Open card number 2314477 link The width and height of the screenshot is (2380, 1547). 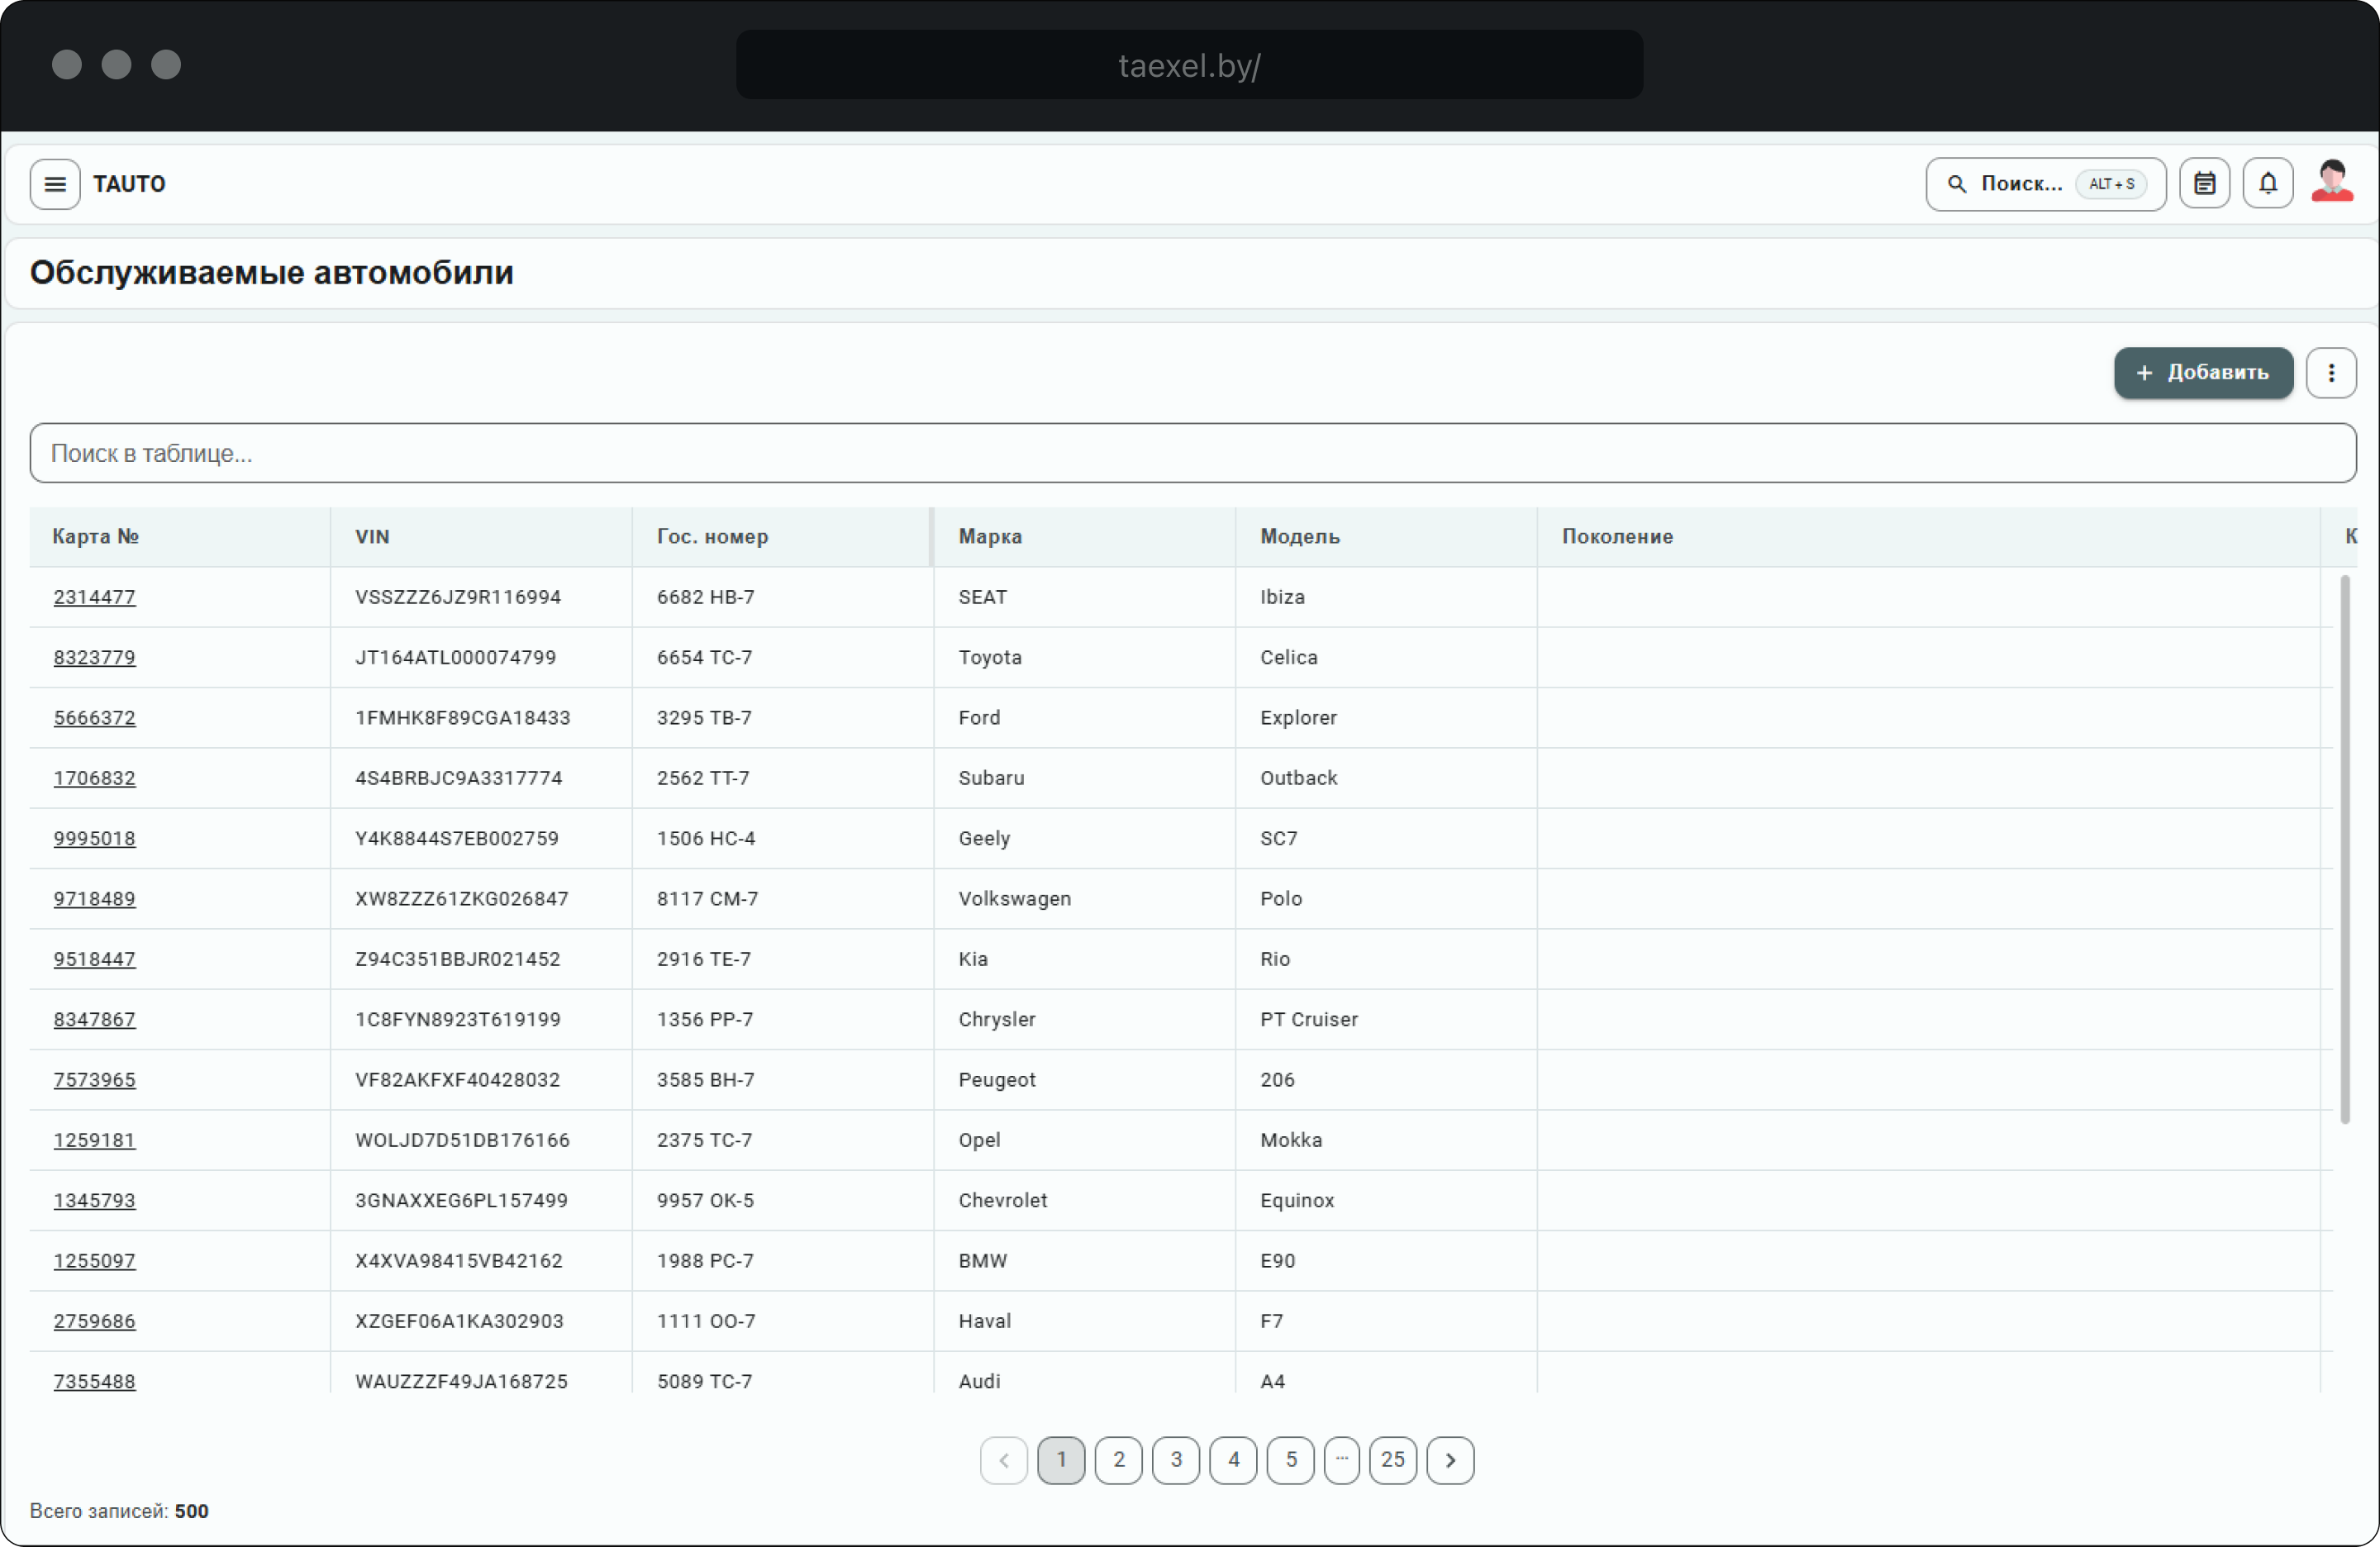click(94, 597)
